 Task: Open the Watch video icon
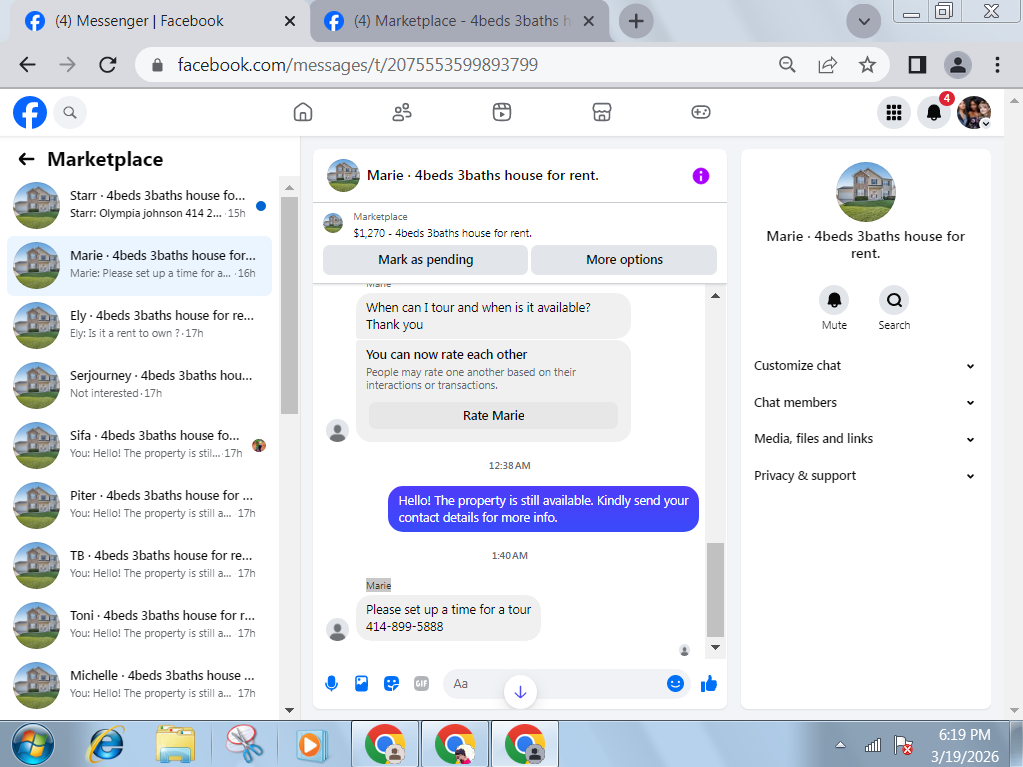502,112
